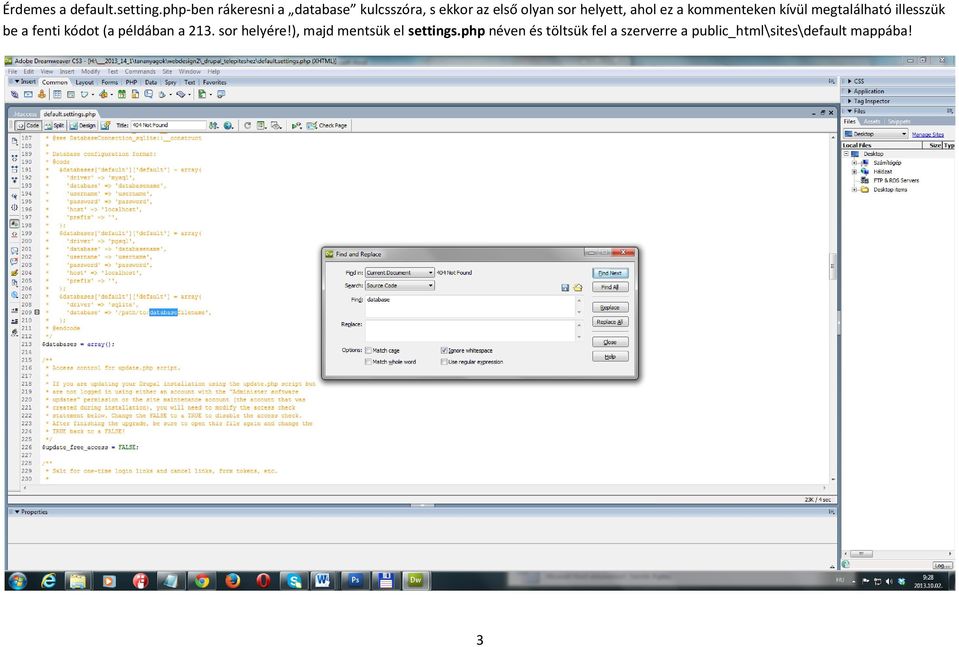959x647 pixels.
Task: Open the Desktop site dropdown in Files panel
Action: click(875, 134)
